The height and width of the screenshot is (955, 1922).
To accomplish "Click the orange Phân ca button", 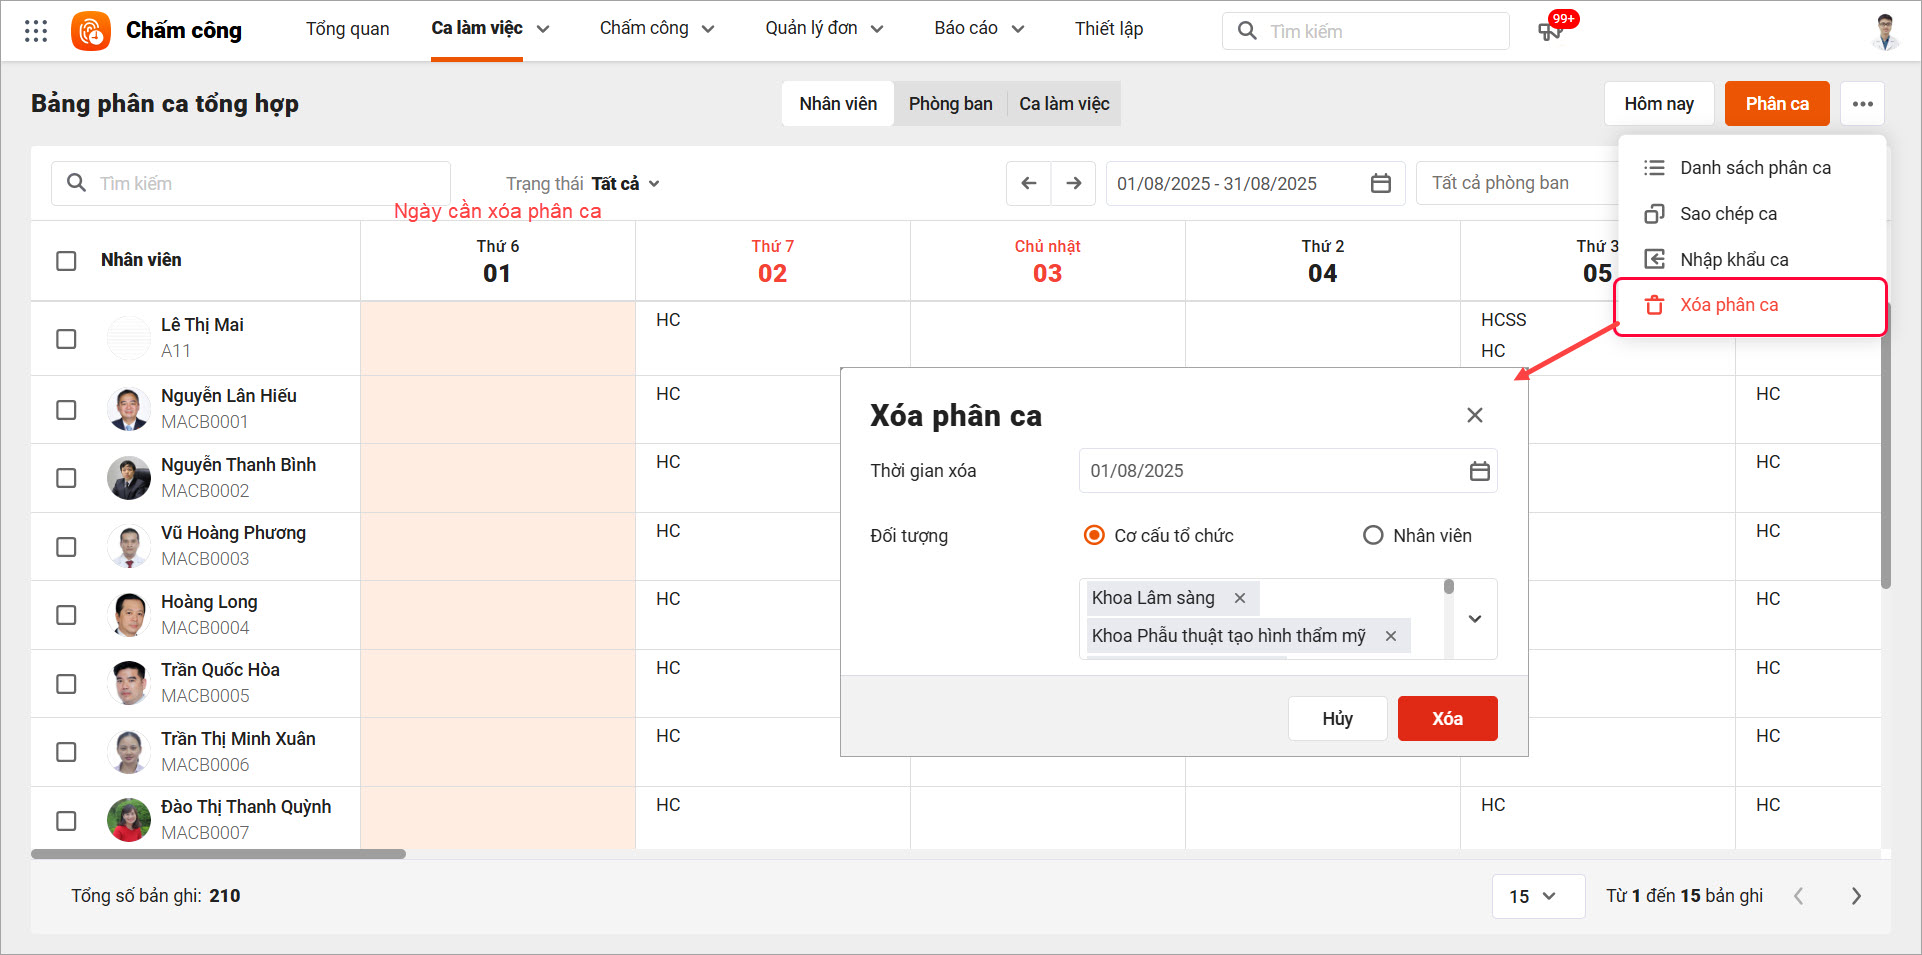I will (x=1776, y=104).
